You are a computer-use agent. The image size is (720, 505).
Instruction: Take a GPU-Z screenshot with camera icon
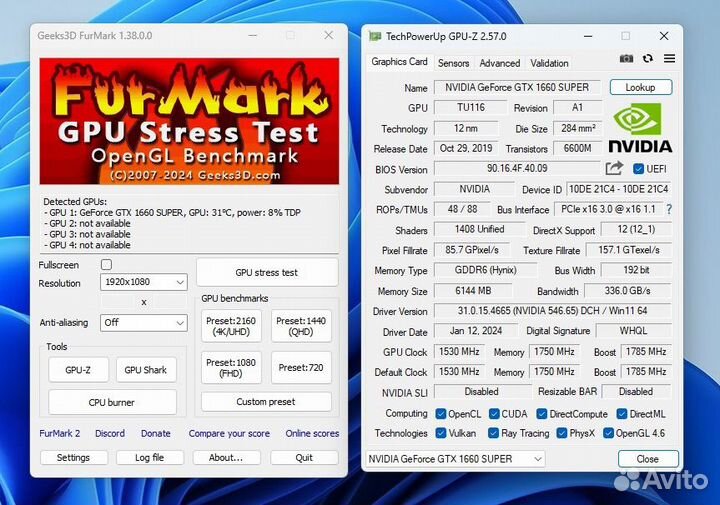(x=626, y=59)
